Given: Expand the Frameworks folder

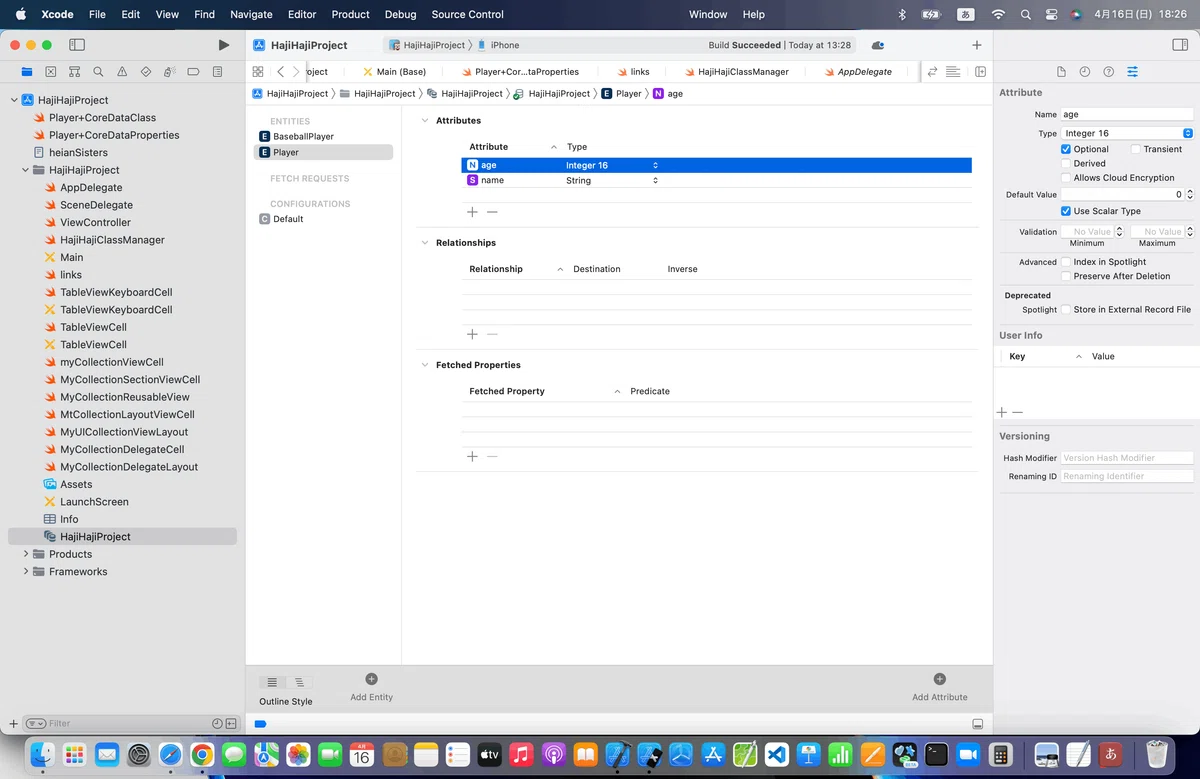Looking at the screenshot, I should pyautogui.click(x=26, y=572).
